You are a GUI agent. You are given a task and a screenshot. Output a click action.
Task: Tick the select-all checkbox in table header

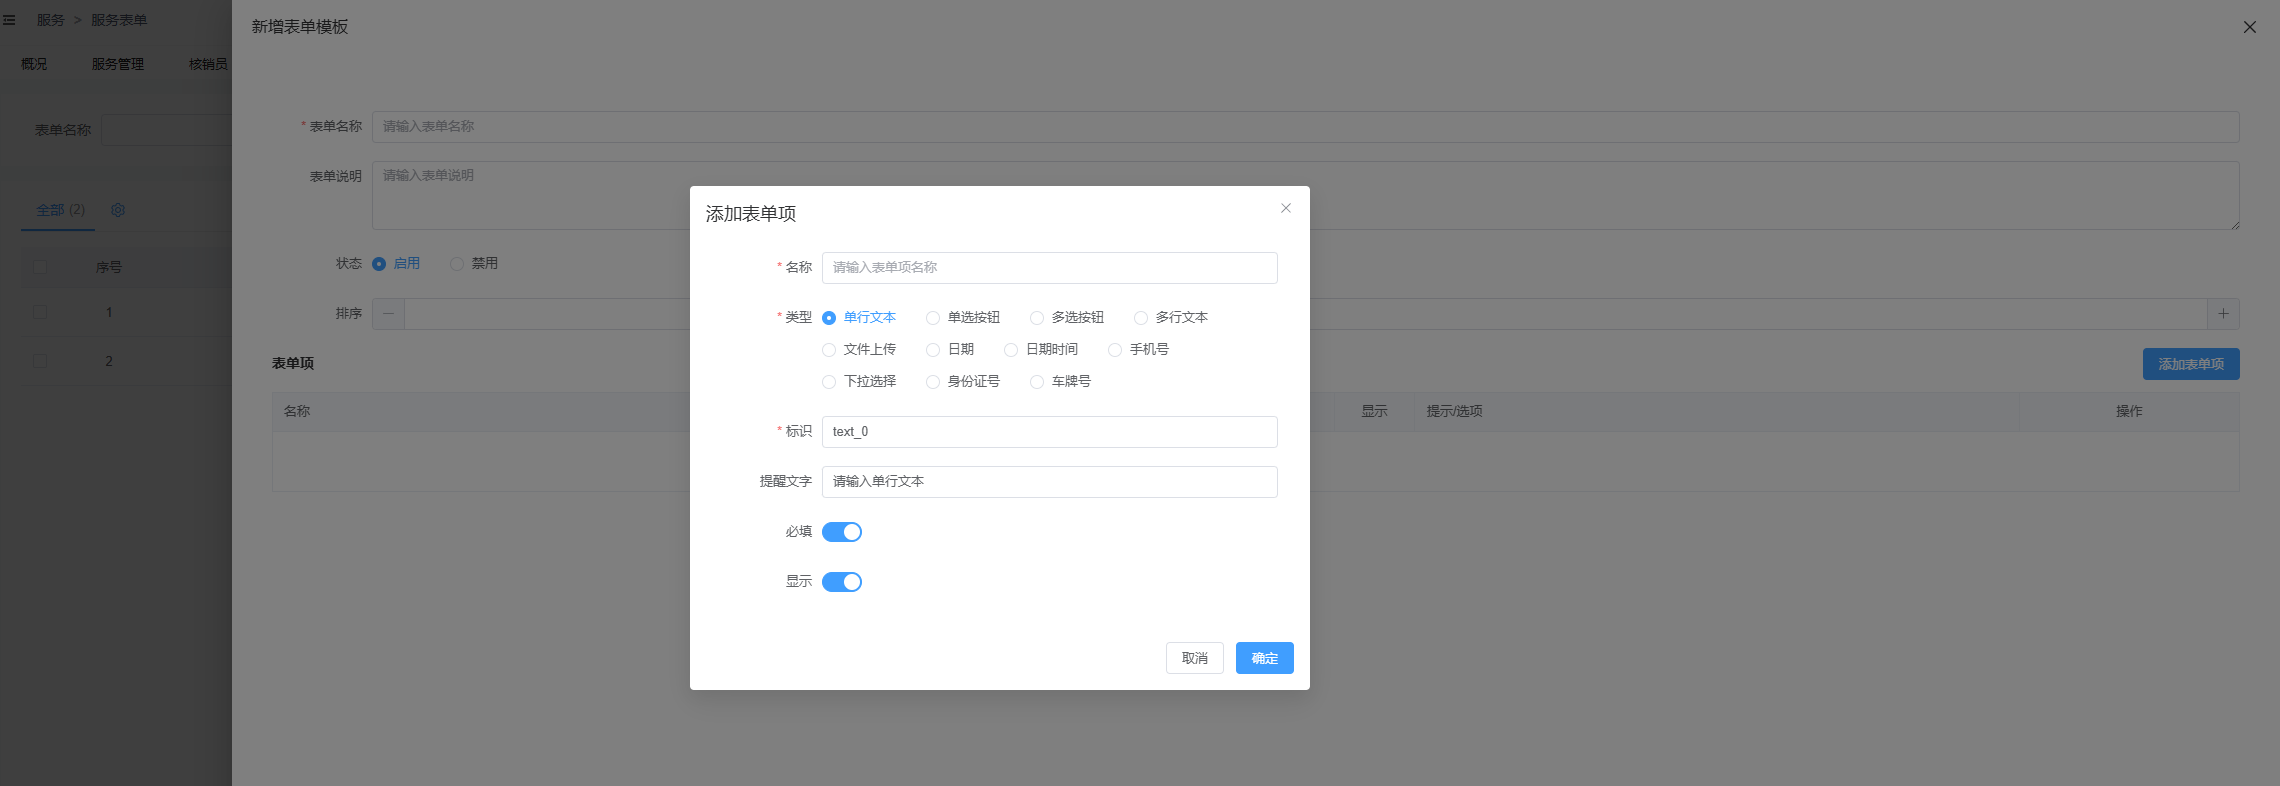tap(40, 267)
